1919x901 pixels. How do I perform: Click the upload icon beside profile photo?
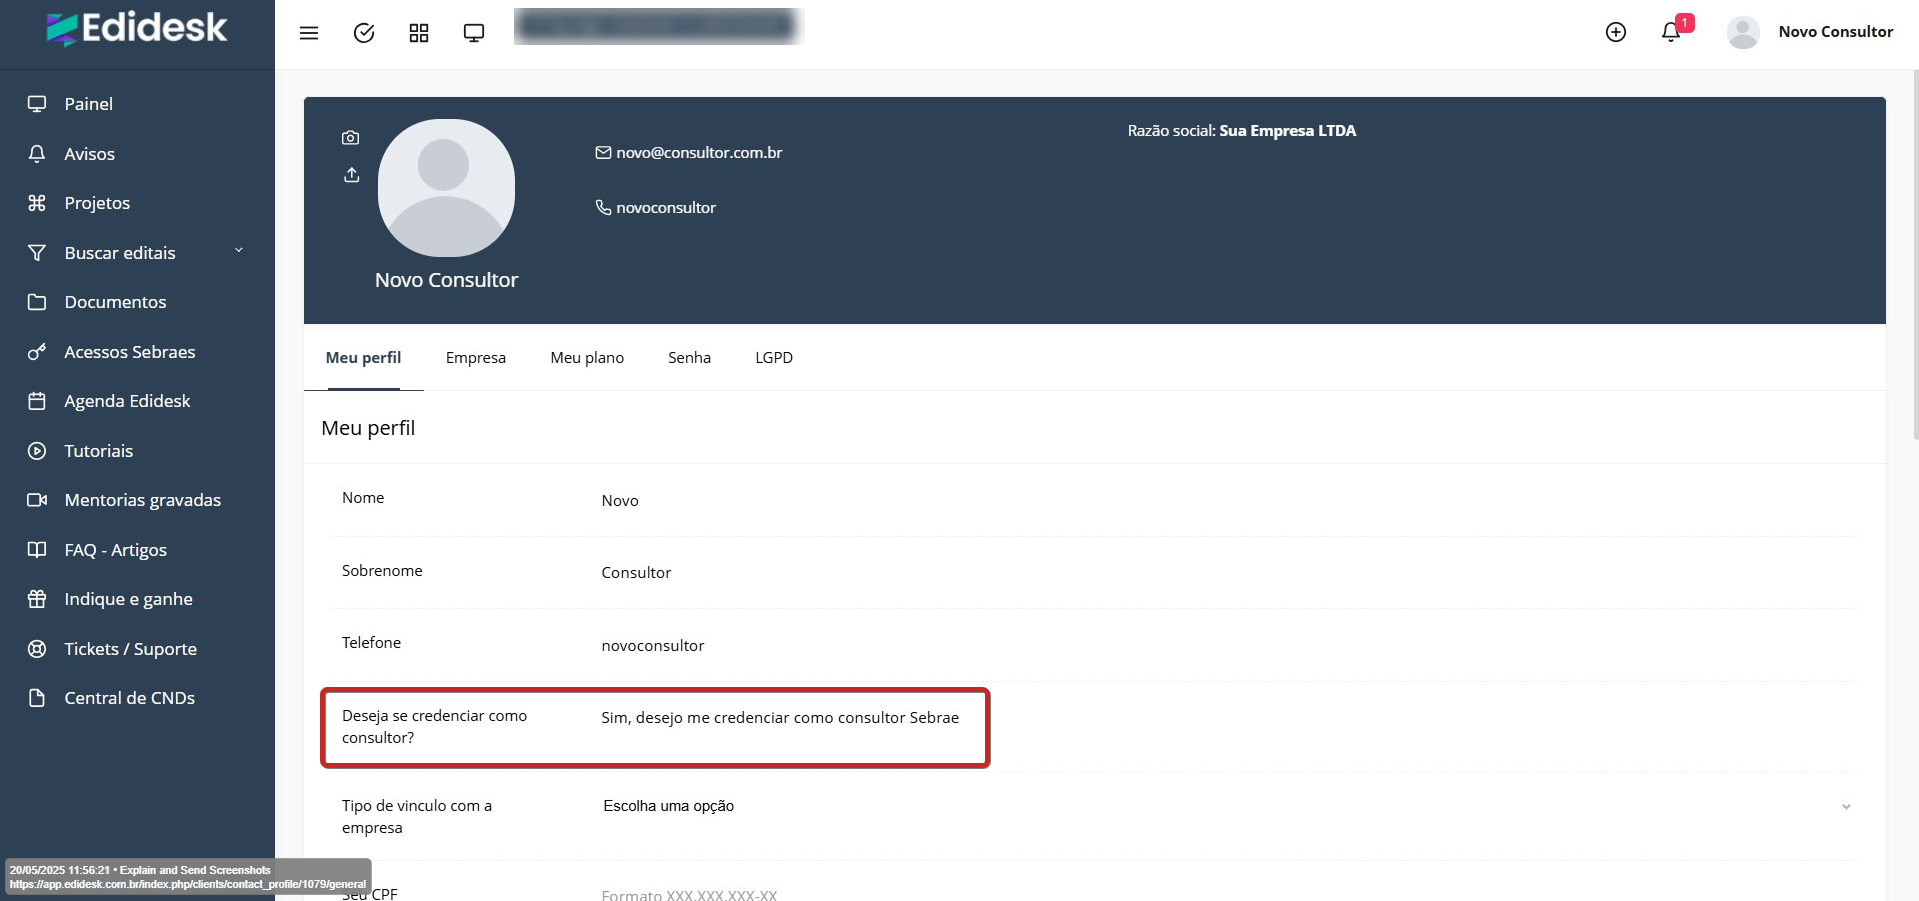351,175
